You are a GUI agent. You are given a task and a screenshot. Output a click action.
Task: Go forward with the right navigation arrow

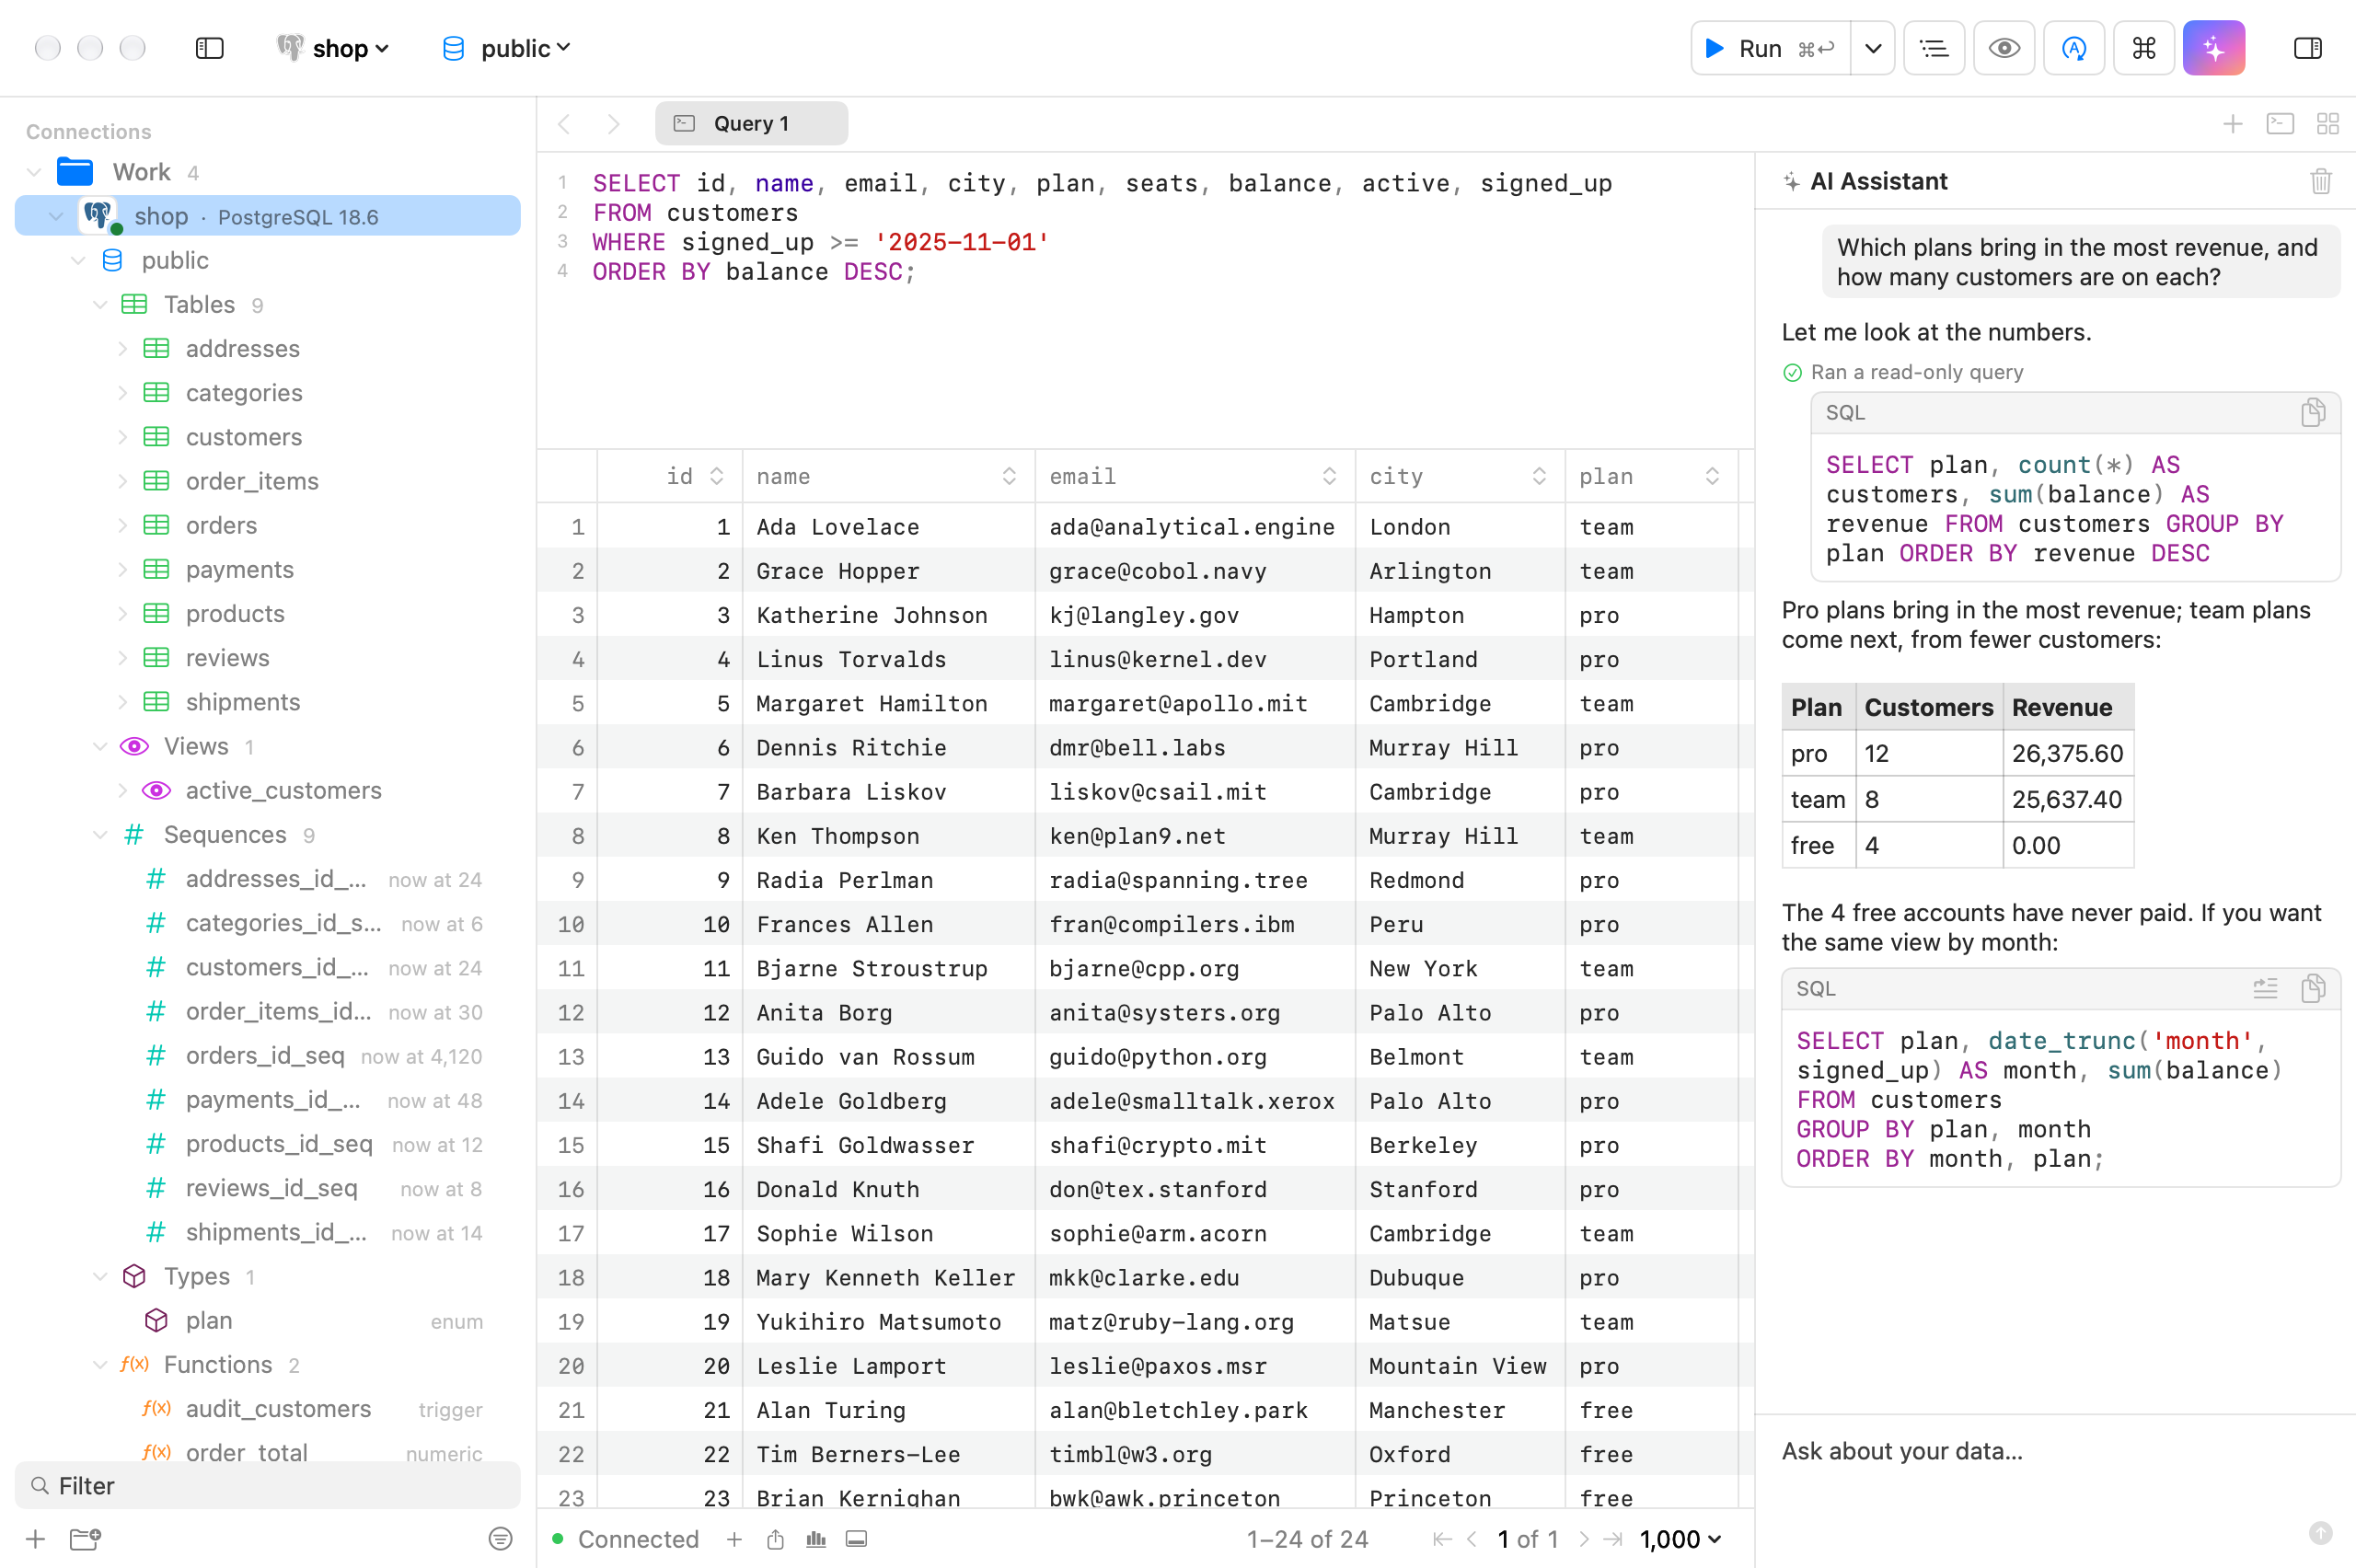pyautogui.click(x=614, y=123)
